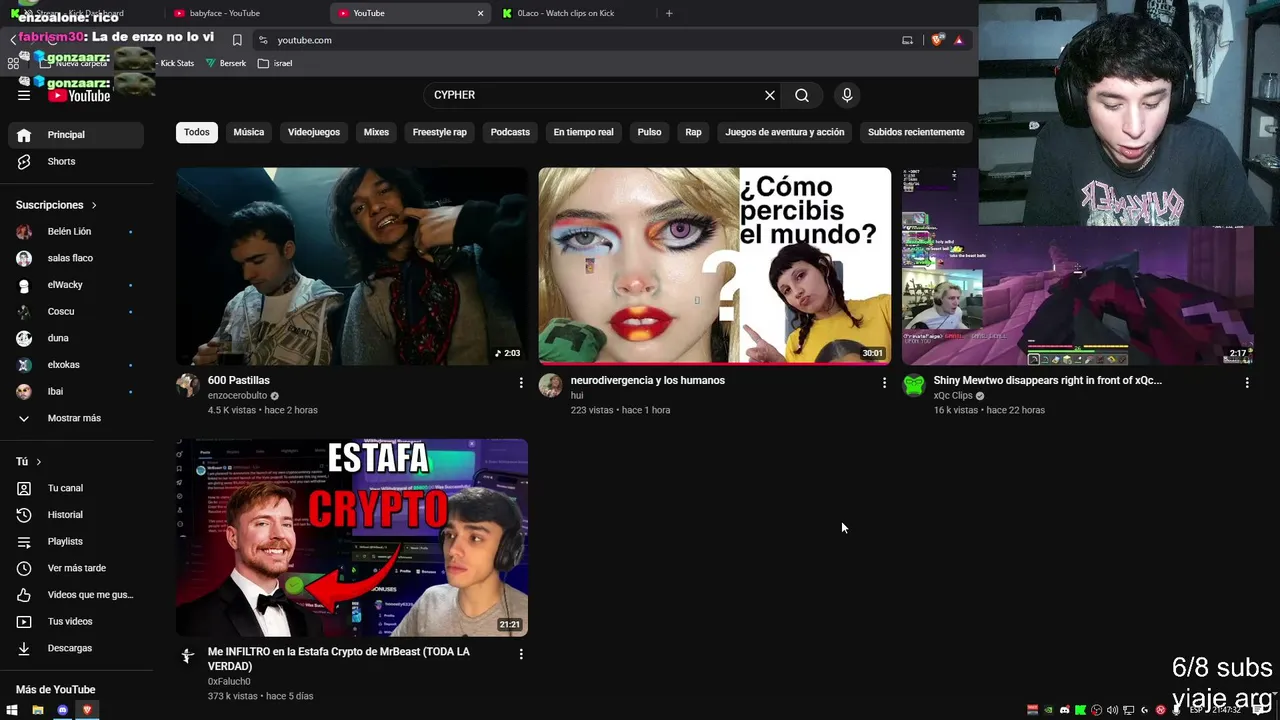The height and width of the screenshot is (720, 1280).
Task: Open Brave Rewards triangle icon
Action: 958,40
